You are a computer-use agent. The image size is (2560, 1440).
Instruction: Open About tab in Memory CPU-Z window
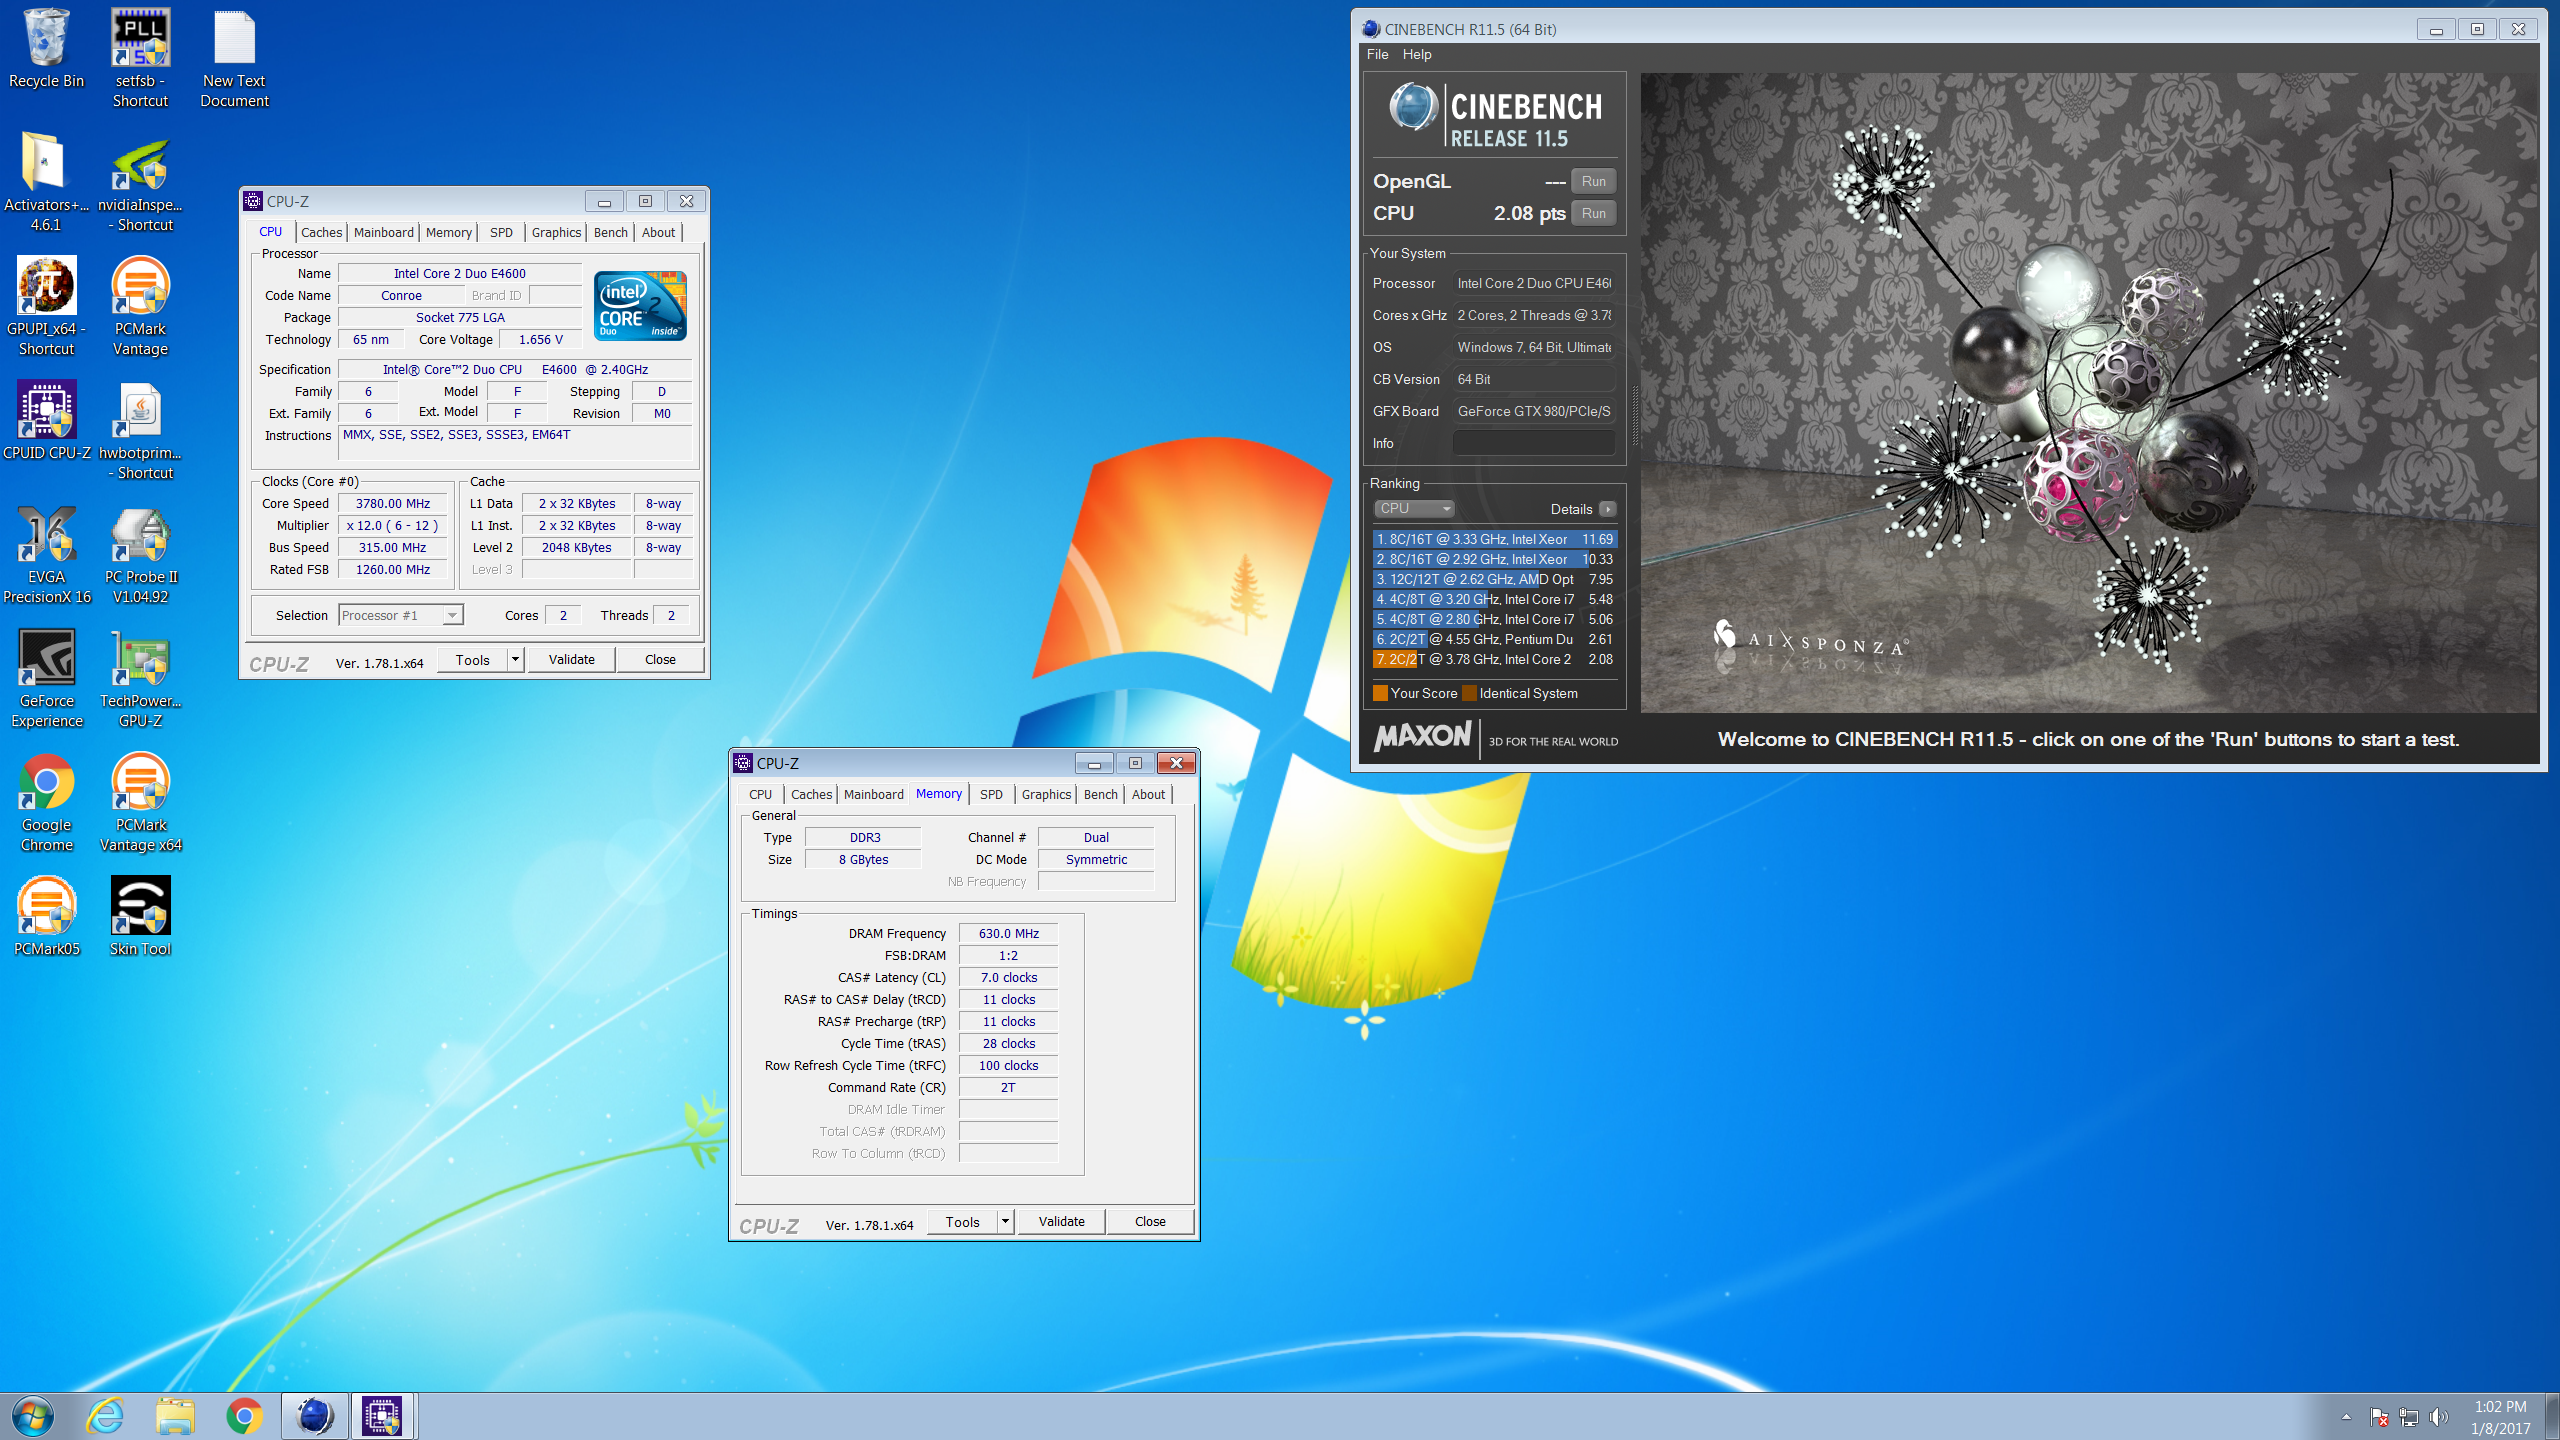[1148, 794]
